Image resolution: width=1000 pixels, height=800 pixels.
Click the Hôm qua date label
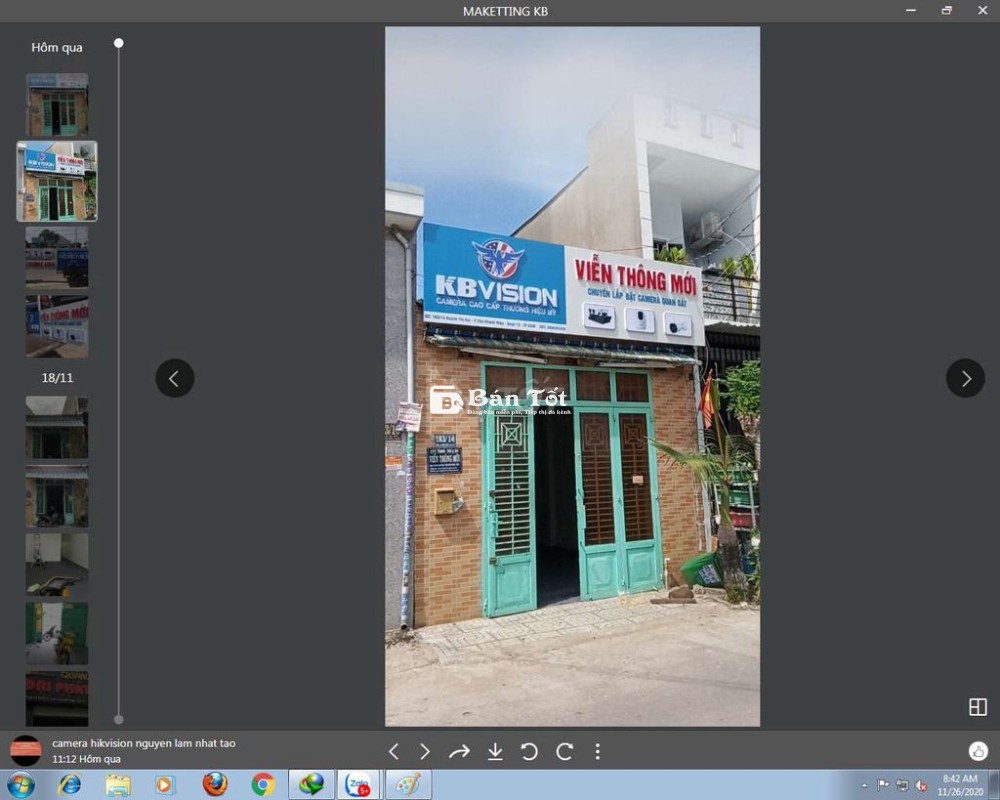(57, 48)
